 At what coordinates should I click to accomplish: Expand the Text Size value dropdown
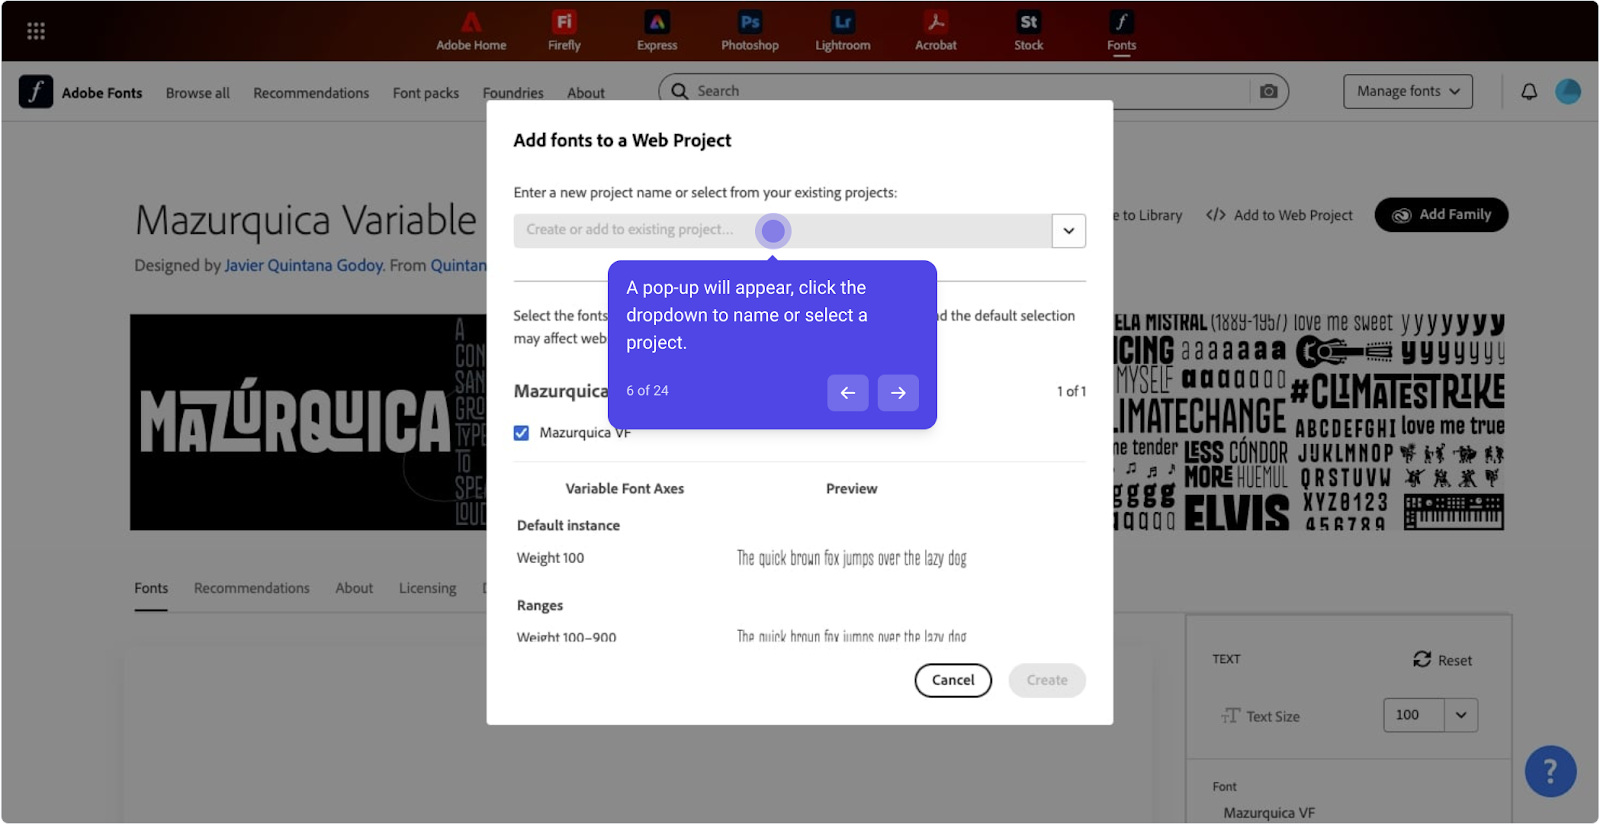point(1461,715)
